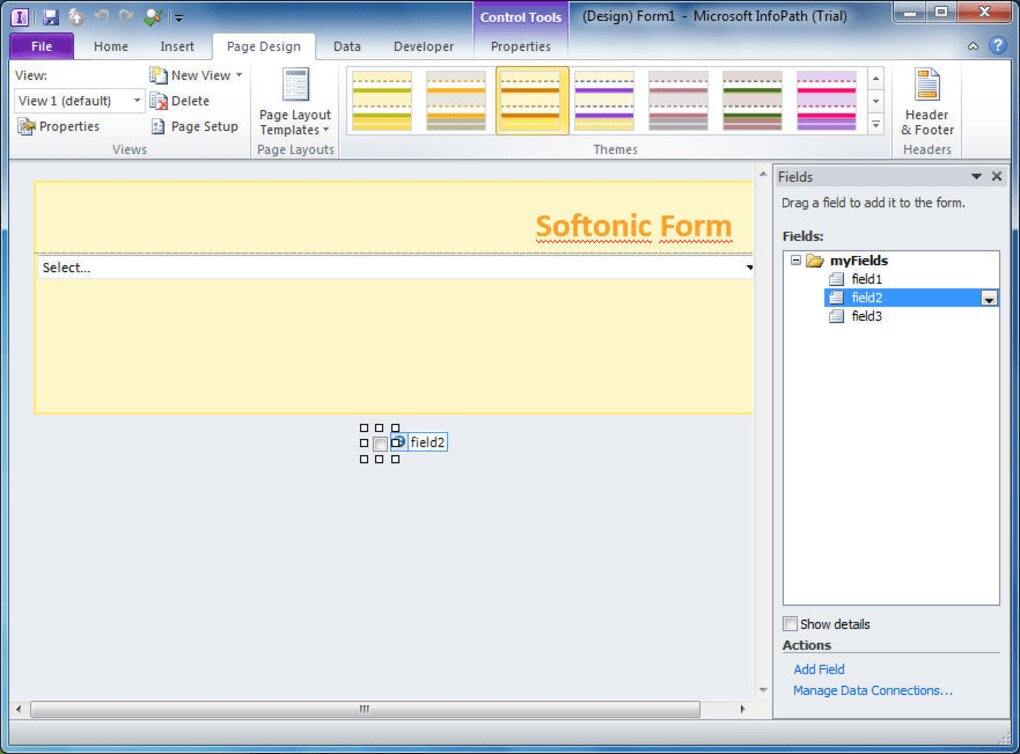This screenshot has width=1020, height=754.
Task: Open Help with the question mark icon
Action: tap(997, 46)
